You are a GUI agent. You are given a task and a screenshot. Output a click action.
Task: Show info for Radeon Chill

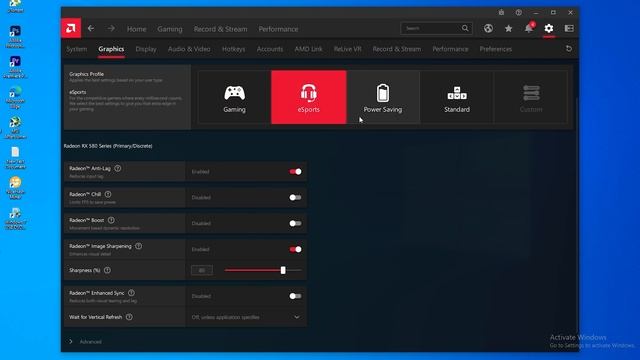pos(108,194)
